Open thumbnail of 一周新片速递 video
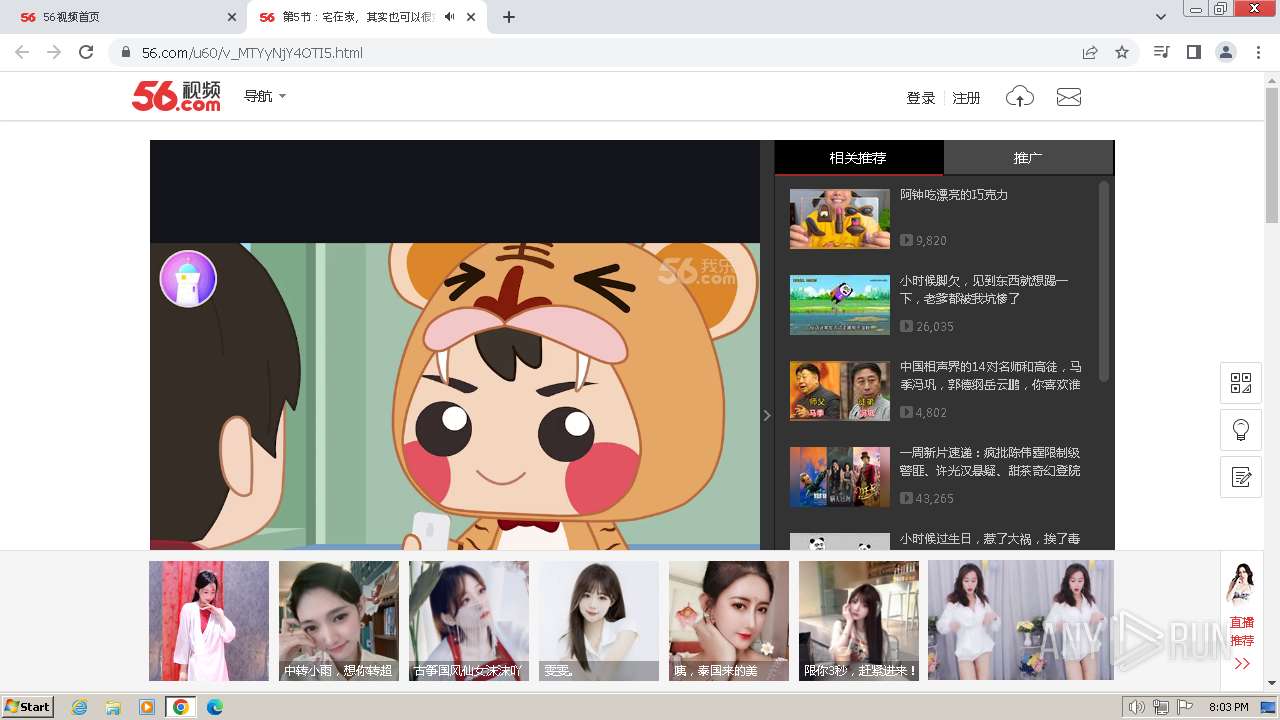The height and width of the screenshot is (720, 1280). (x=839, y=477)
